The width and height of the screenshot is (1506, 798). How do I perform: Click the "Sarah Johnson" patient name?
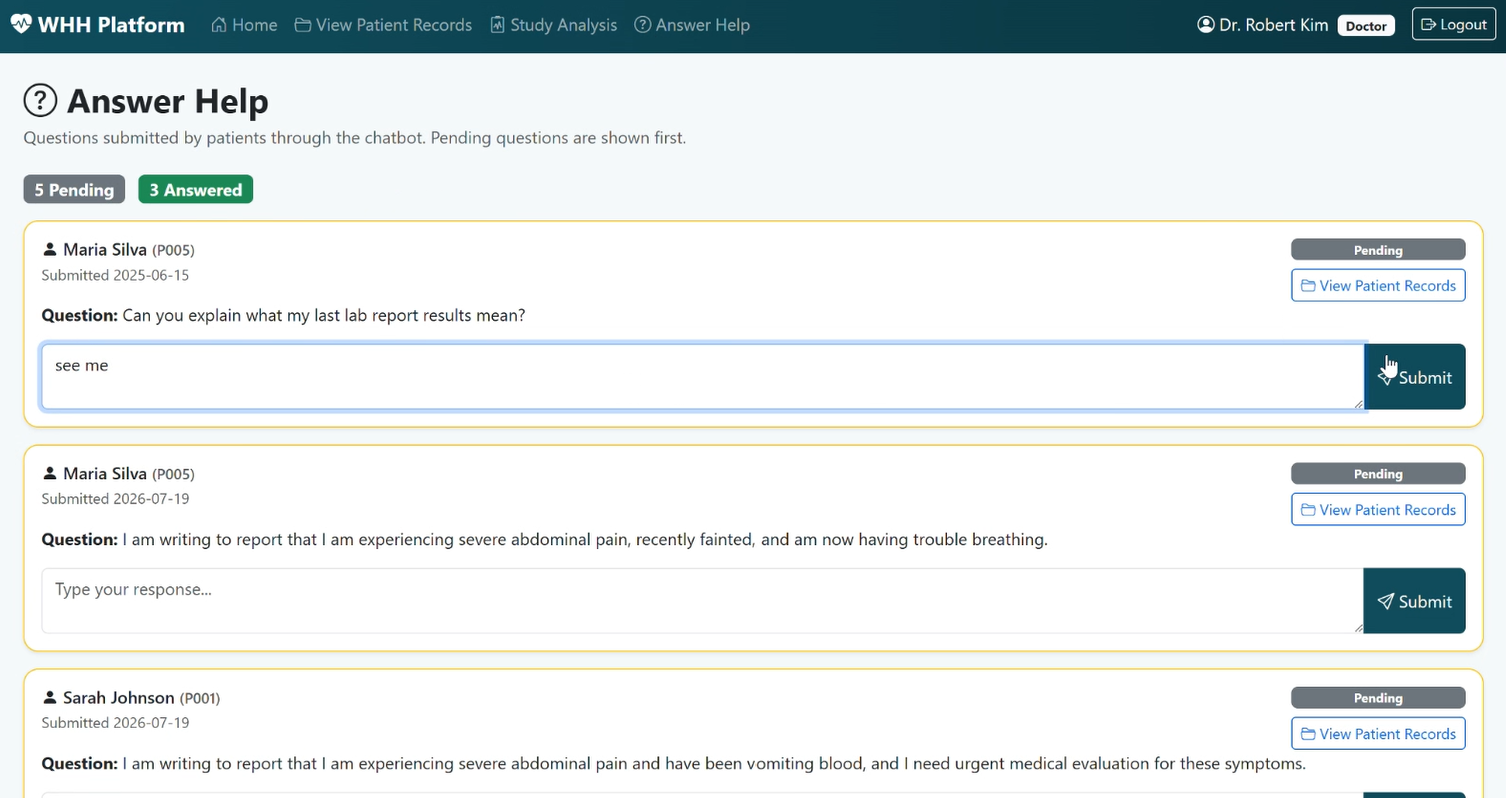pos(119,698)
